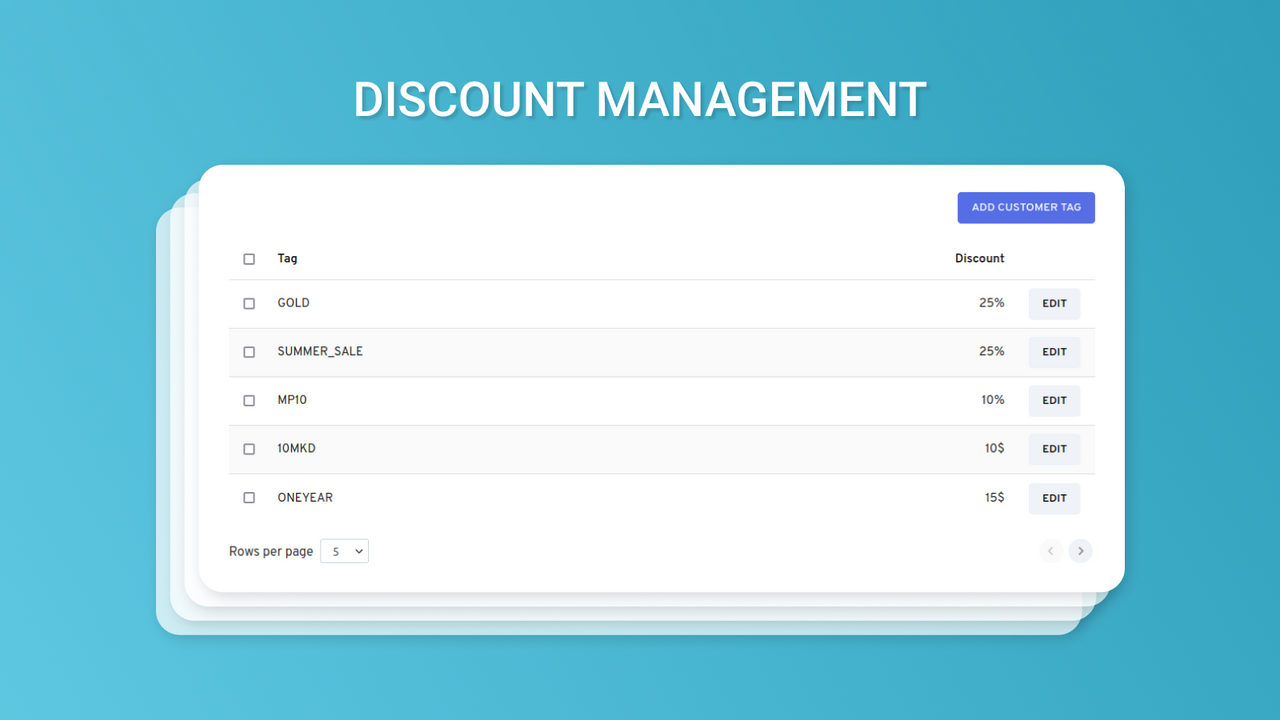Click the Tag column header
The width and height of the screenshot is (1280, 720).
tap(287, 258)
